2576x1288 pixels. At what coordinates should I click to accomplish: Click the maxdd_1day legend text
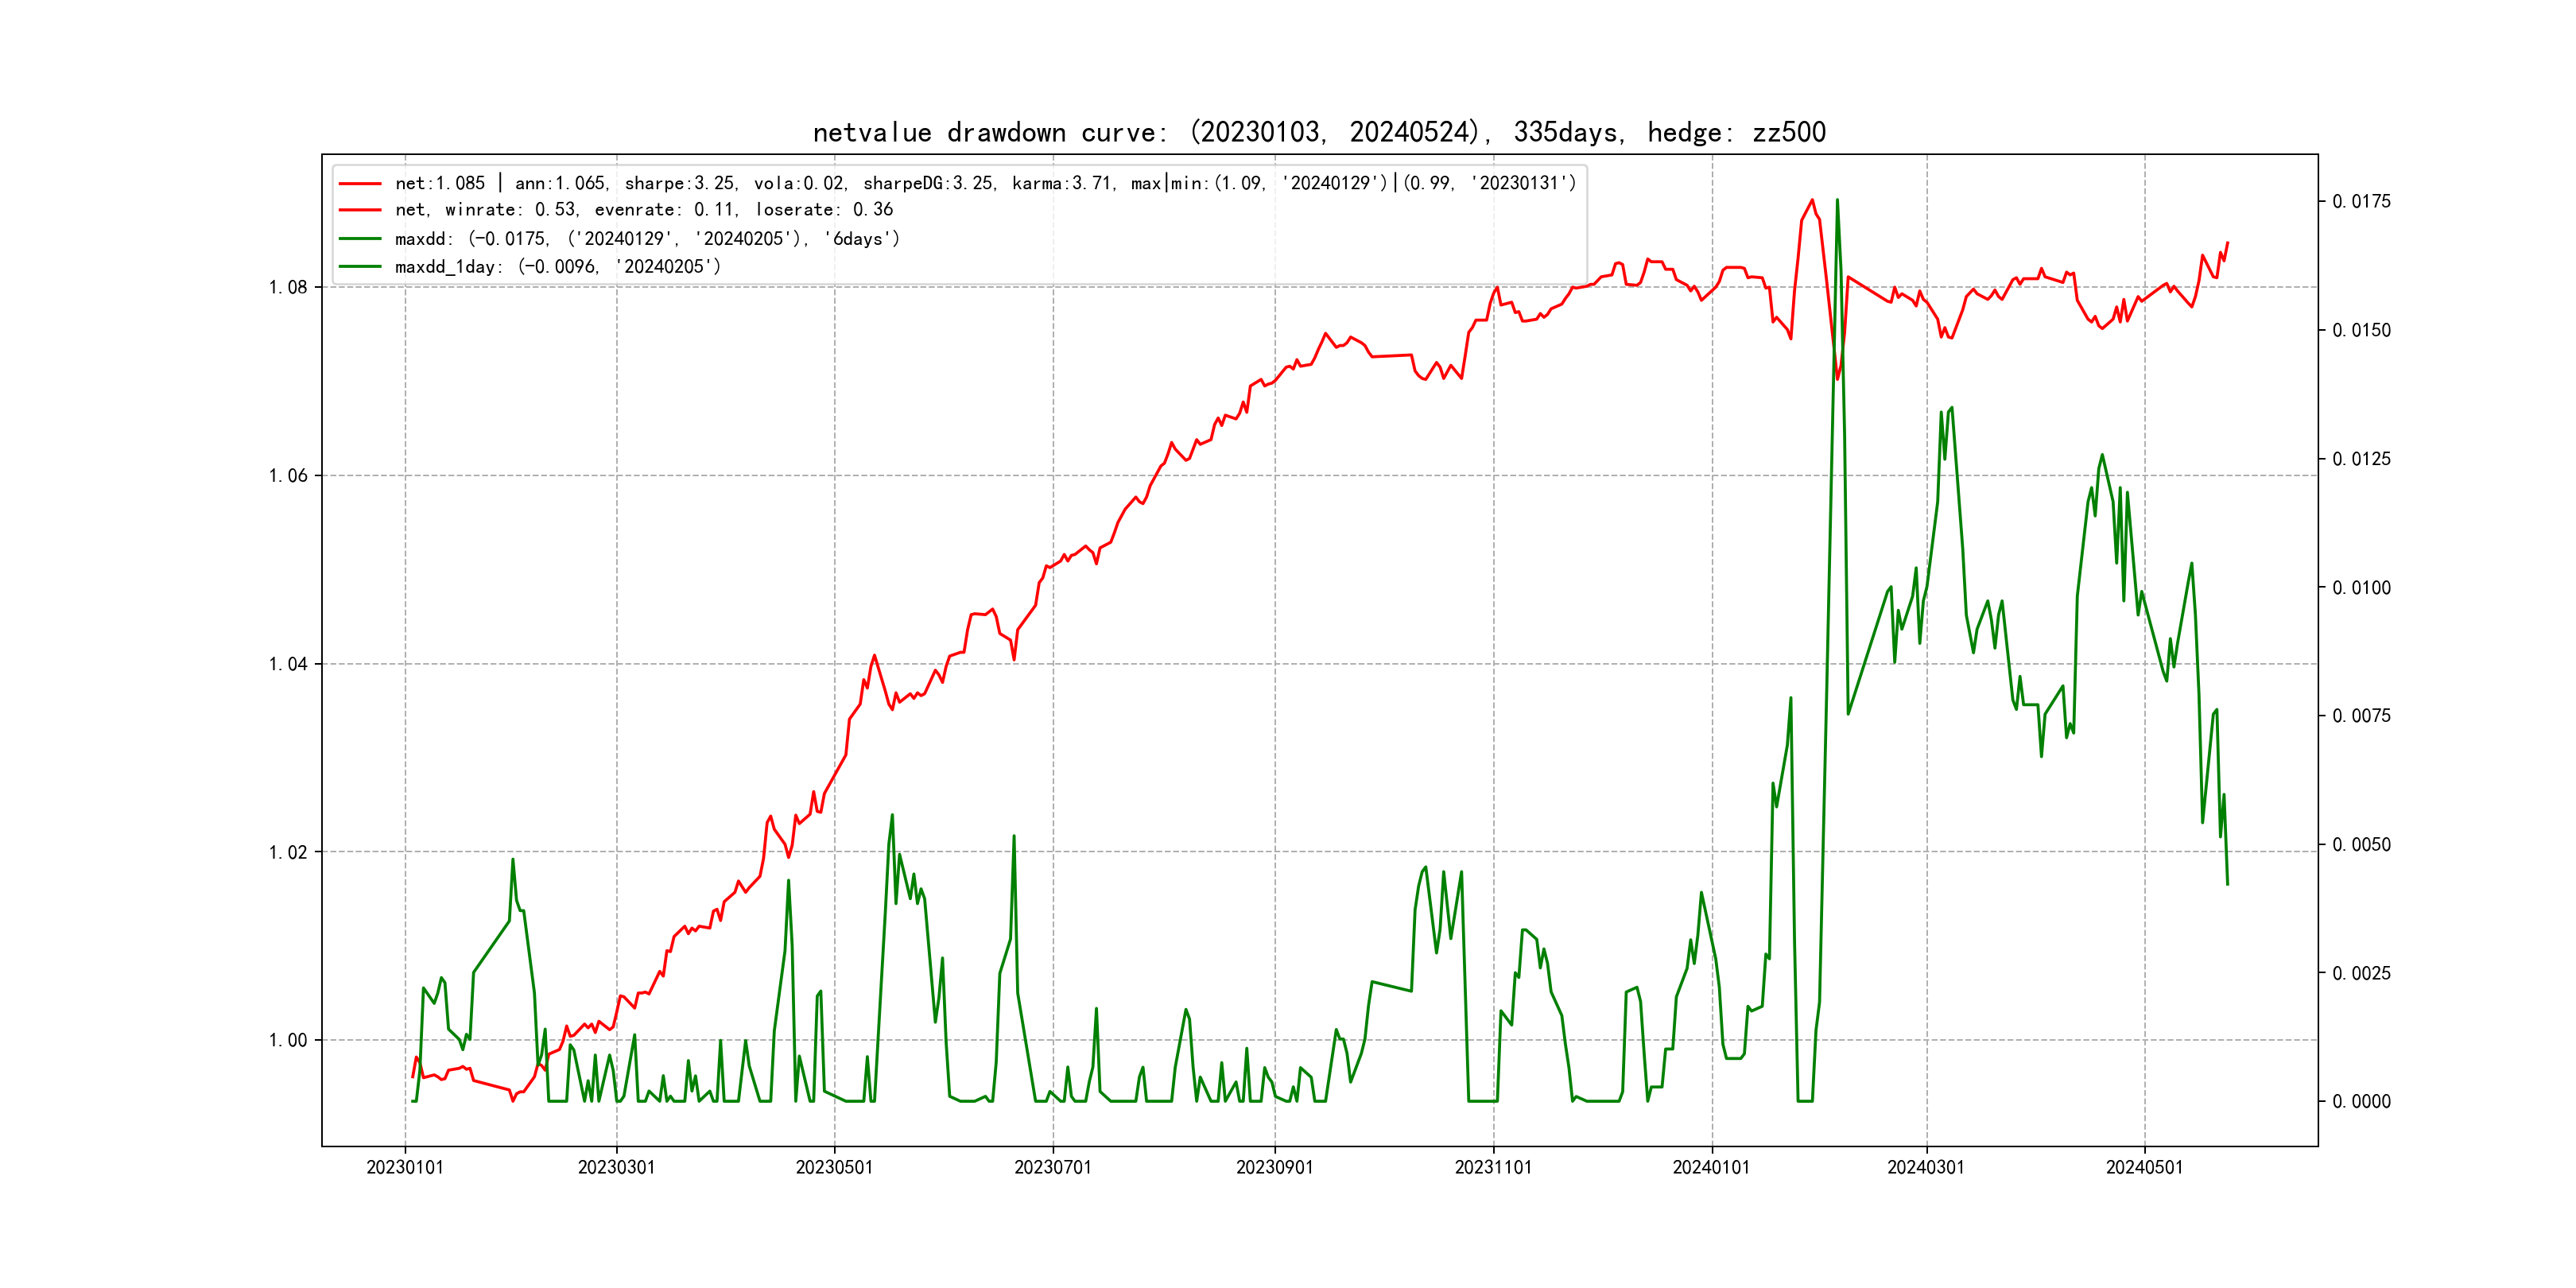point(557,267)
